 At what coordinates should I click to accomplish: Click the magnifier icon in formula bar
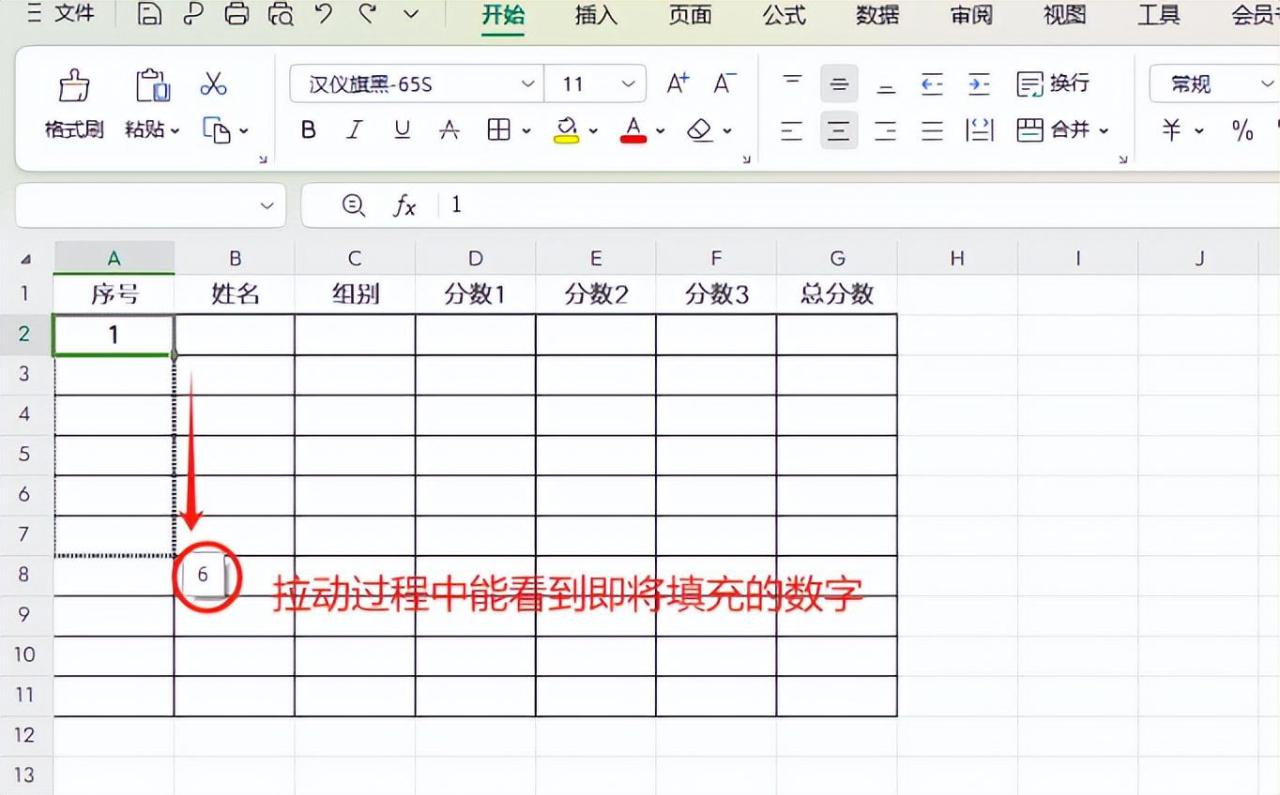tap(353, 205)
